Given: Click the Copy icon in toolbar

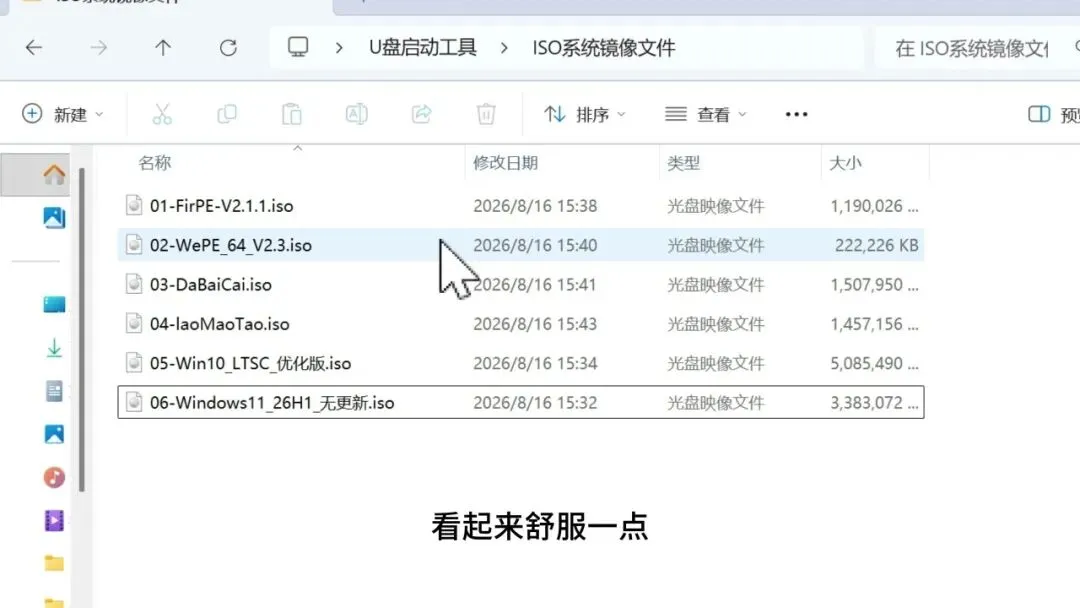Looking at the screenshot, I should tap(227, 114).
